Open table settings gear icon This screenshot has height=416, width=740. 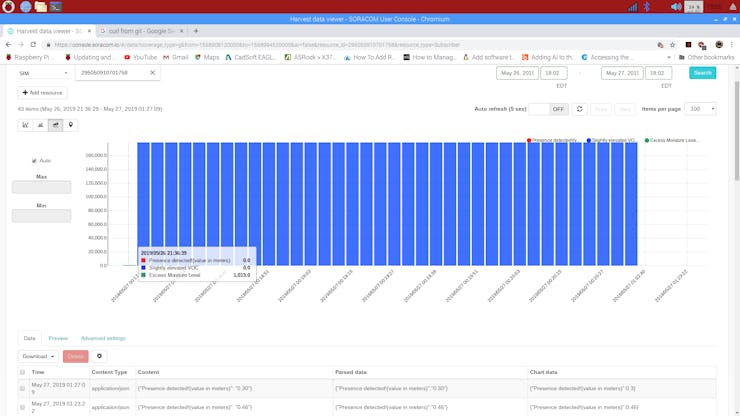tap(99, 356)
